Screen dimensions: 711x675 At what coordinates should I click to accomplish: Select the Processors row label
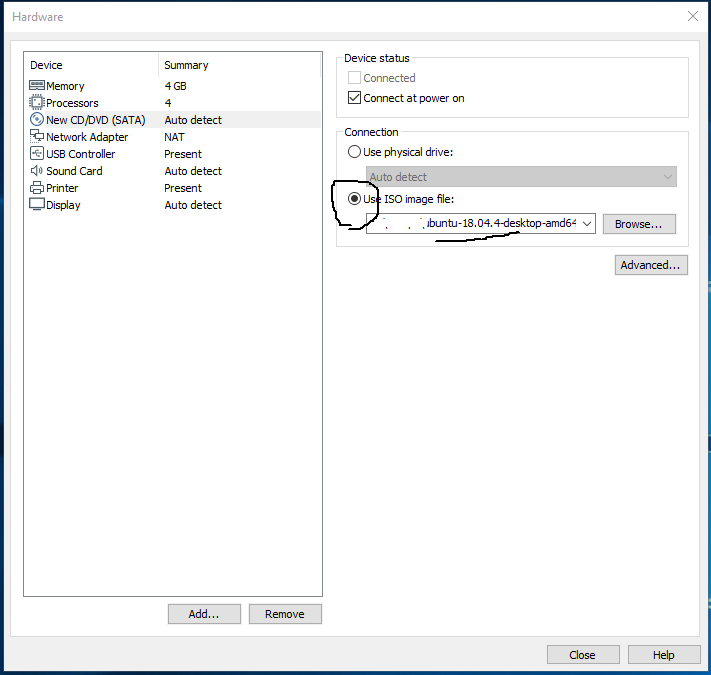coord(72,103)
